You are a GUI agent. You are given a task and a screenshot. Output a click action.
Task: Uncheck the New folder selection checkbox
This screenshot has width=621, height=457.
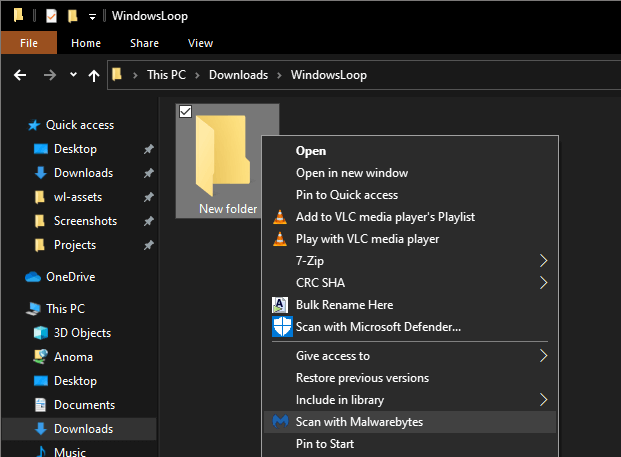(185, 112)
